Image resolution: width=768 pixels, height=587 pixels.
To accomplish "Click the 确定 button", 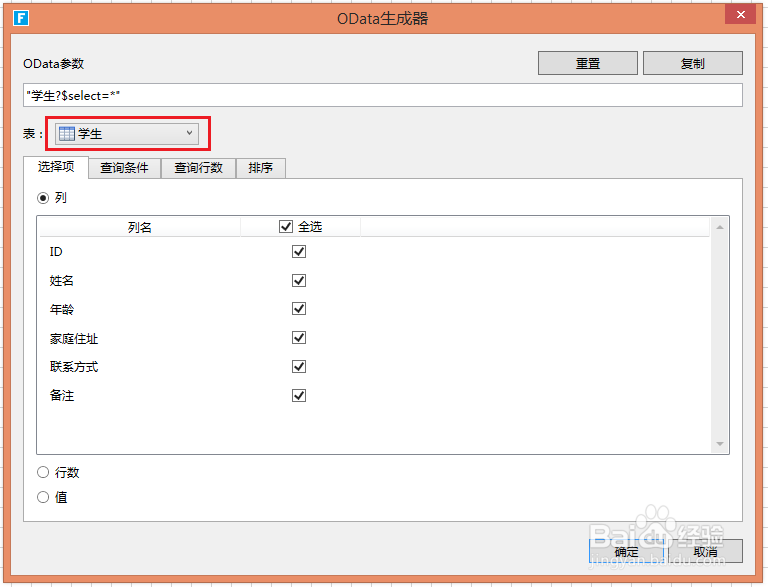I will 626,551.
